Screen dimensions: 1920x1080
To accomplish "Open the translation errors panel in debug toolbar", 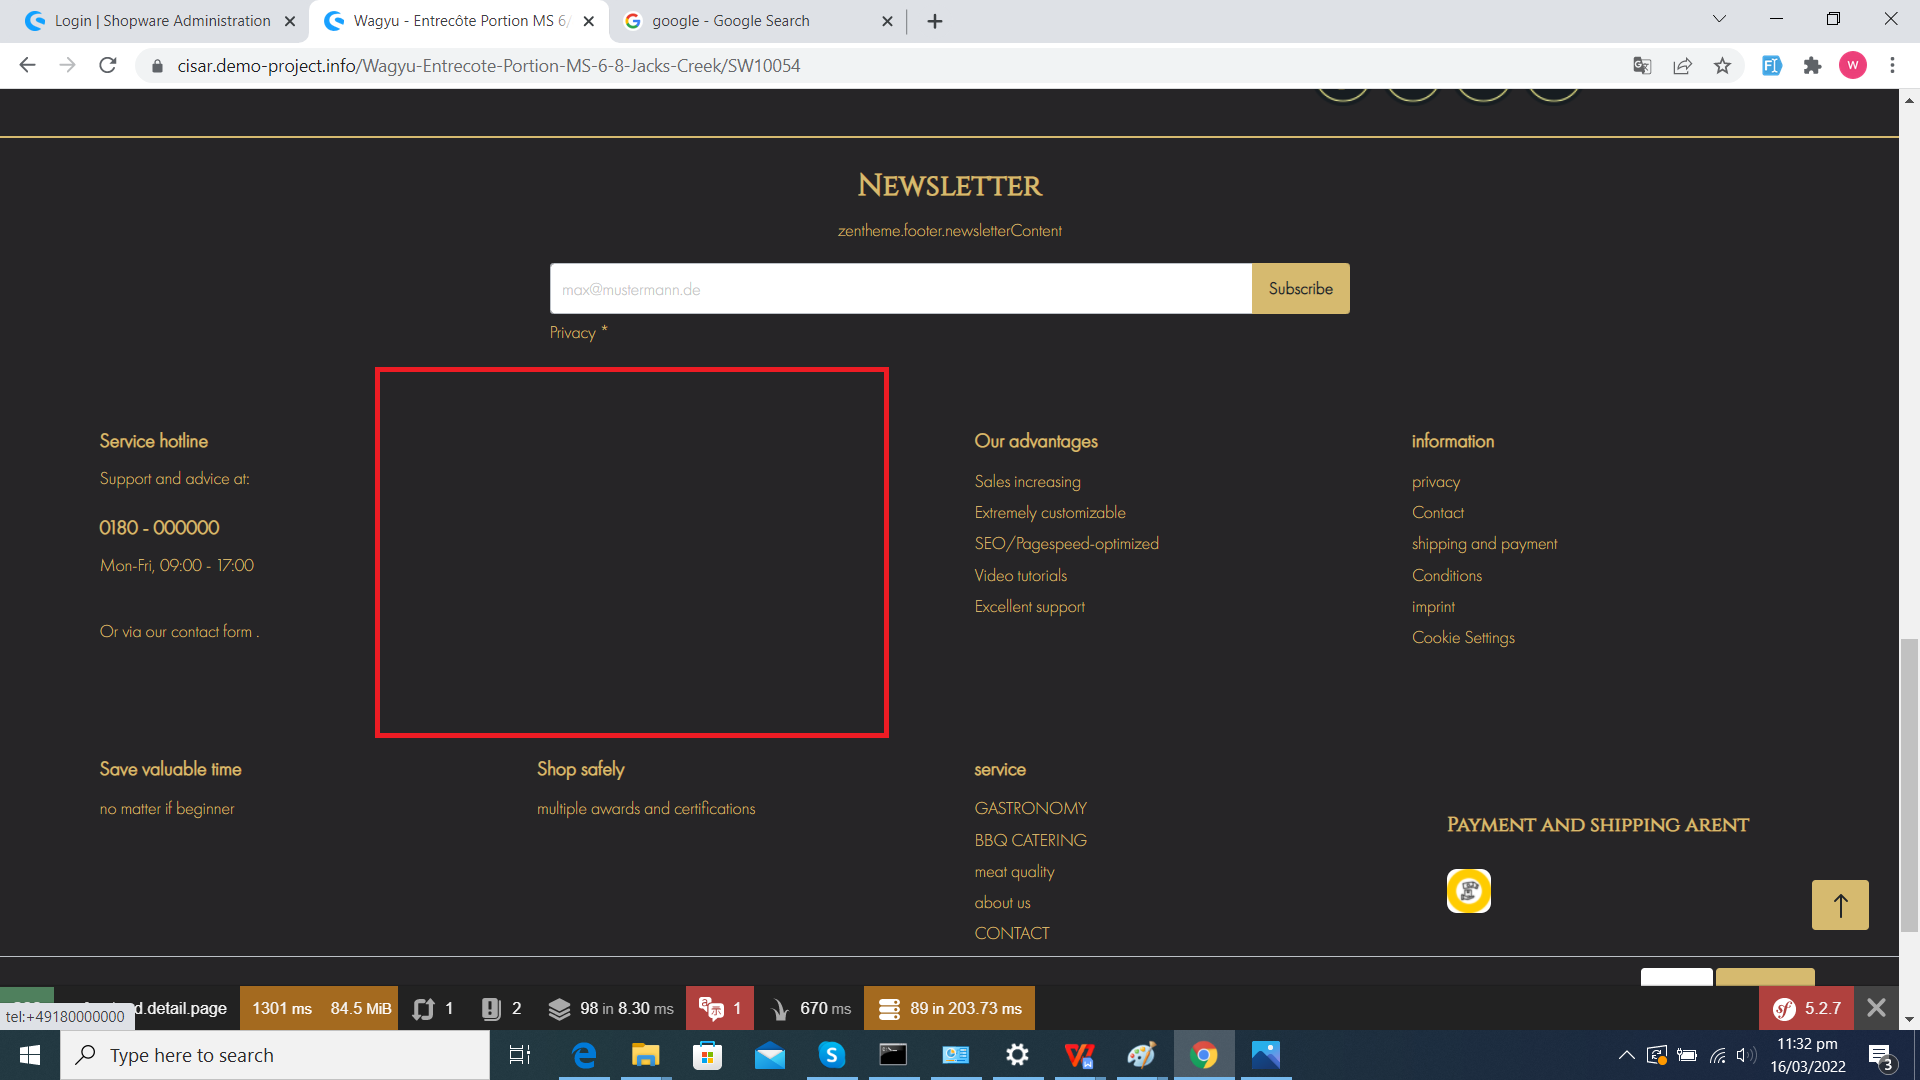I will (720, 1008).
